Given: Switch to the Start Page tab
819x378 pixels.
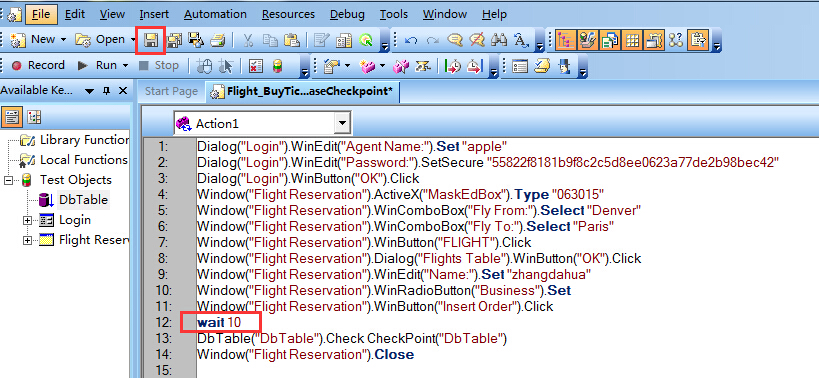Looking at the screenshot, I should 171,91.
